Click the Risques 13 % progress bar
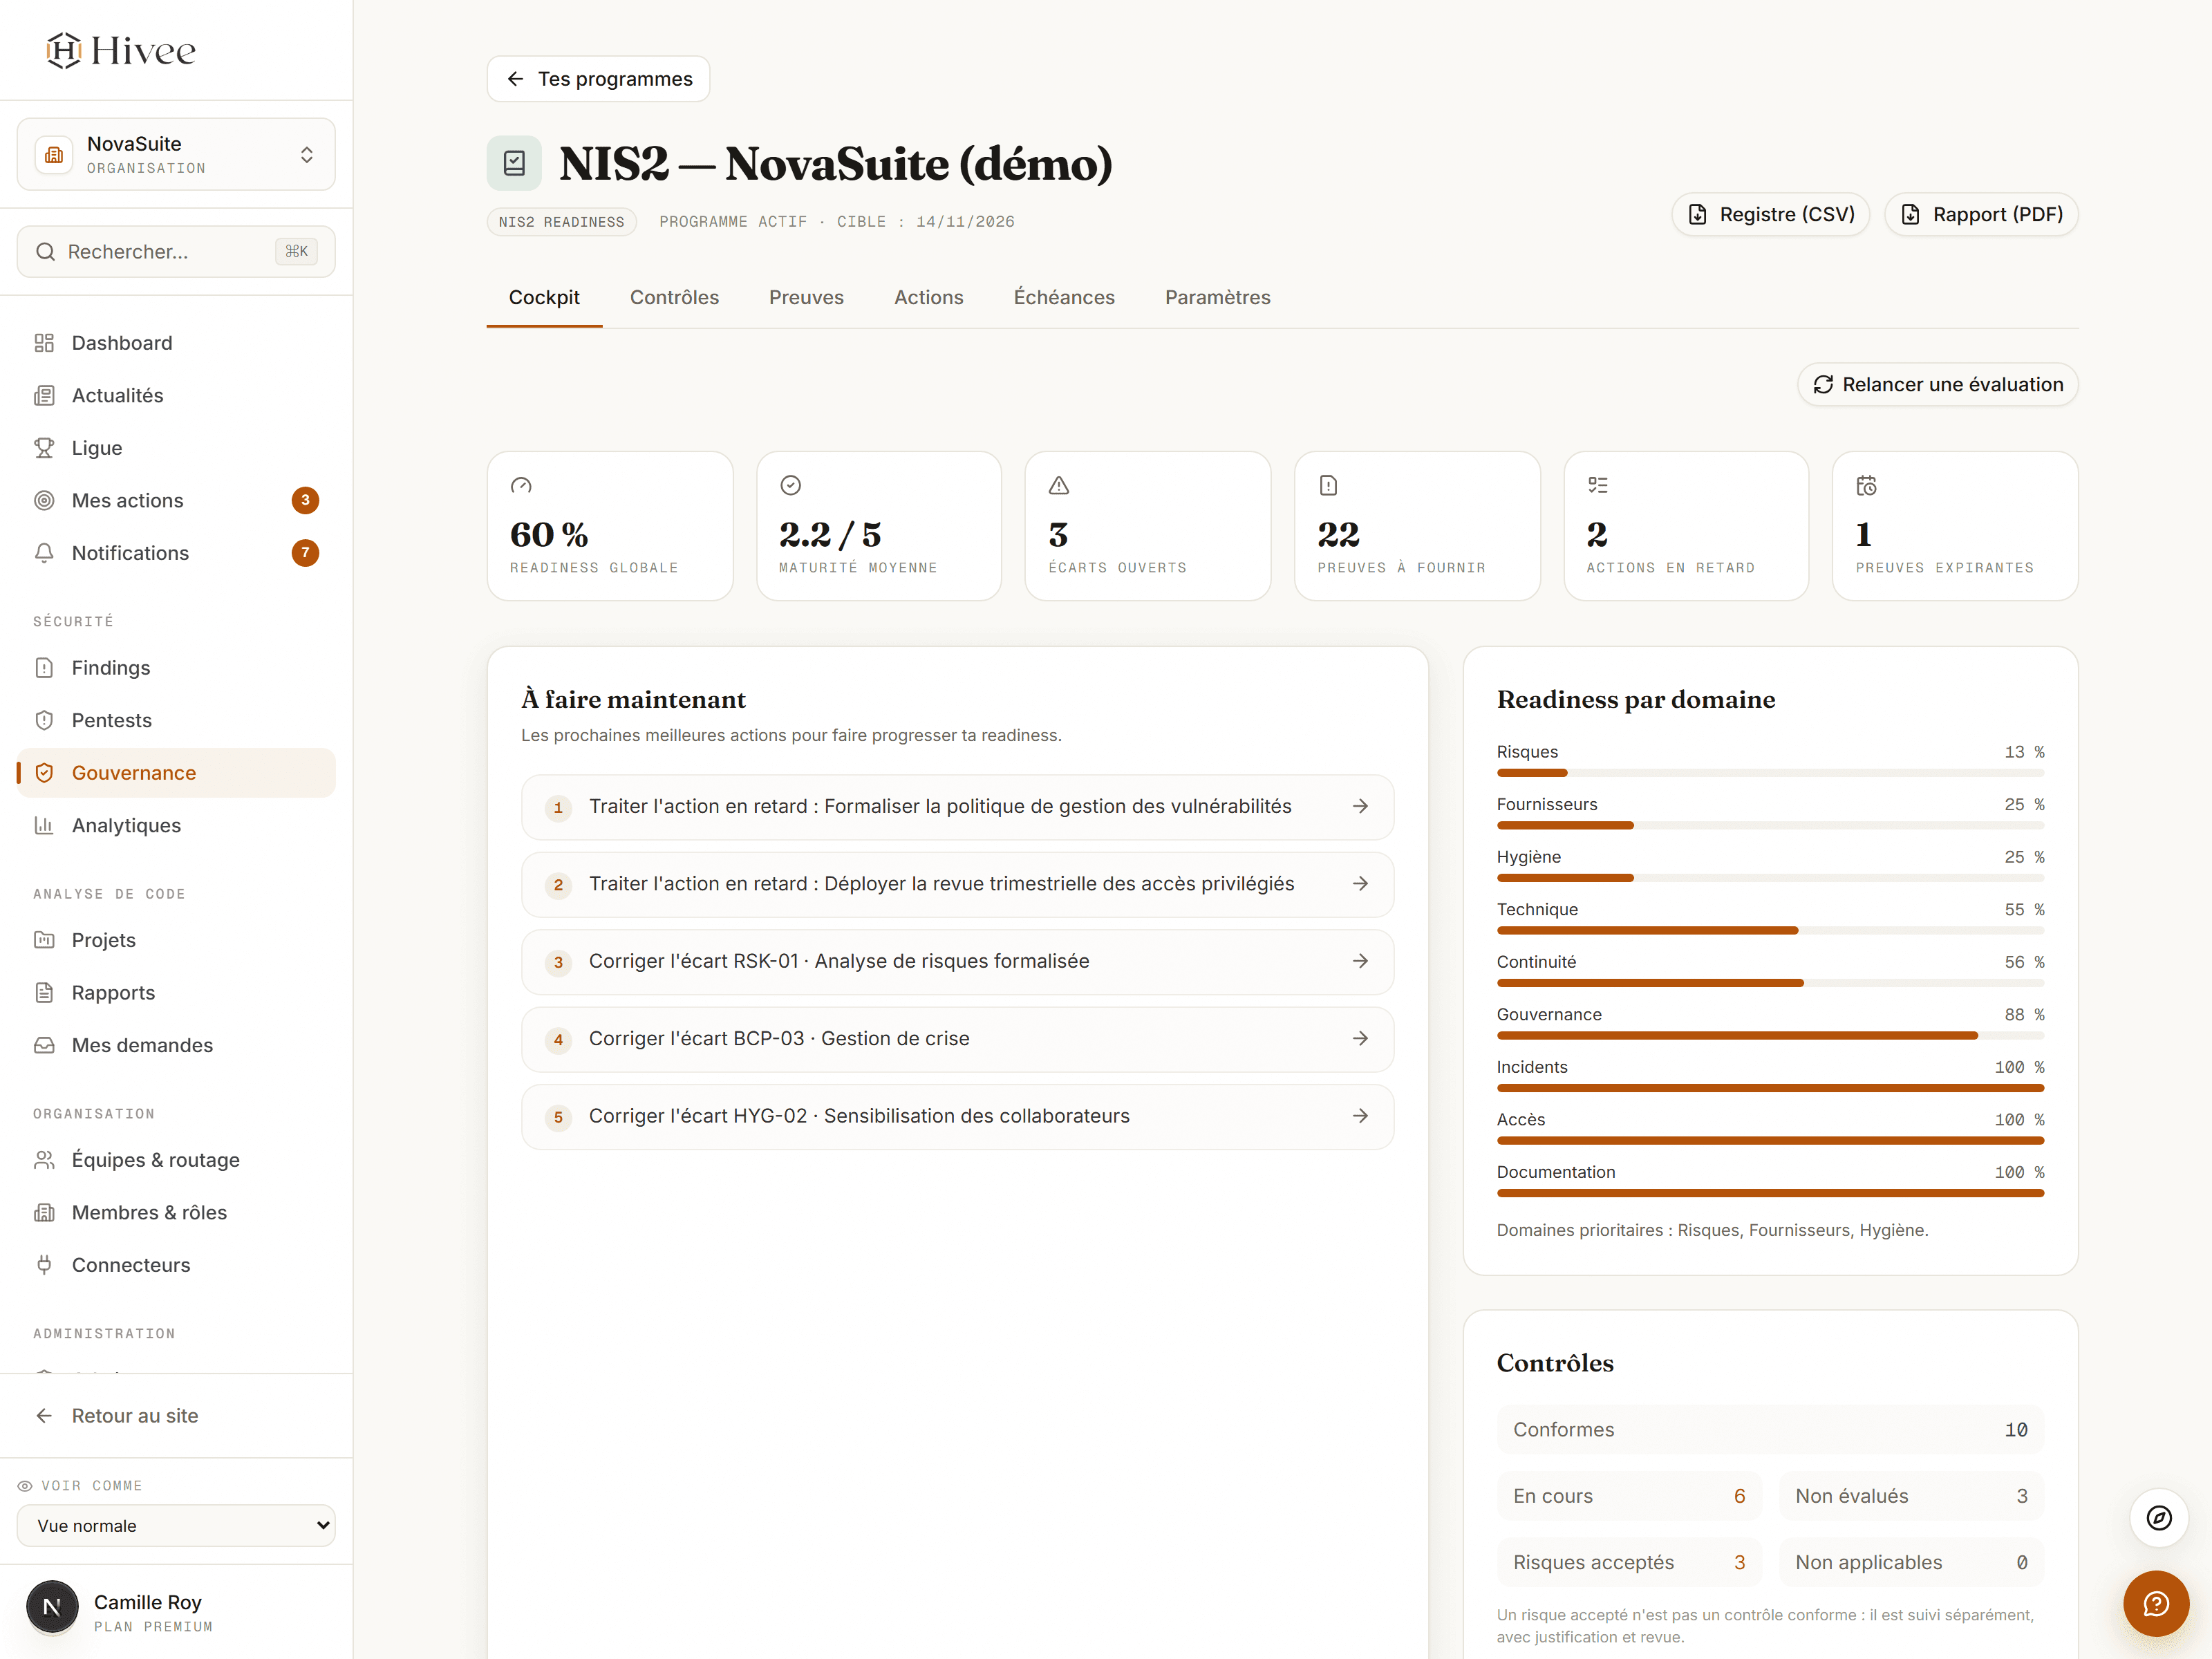Viewport: 2212px width, 1659px height. pyautogui.click(x=1770, y=773)
